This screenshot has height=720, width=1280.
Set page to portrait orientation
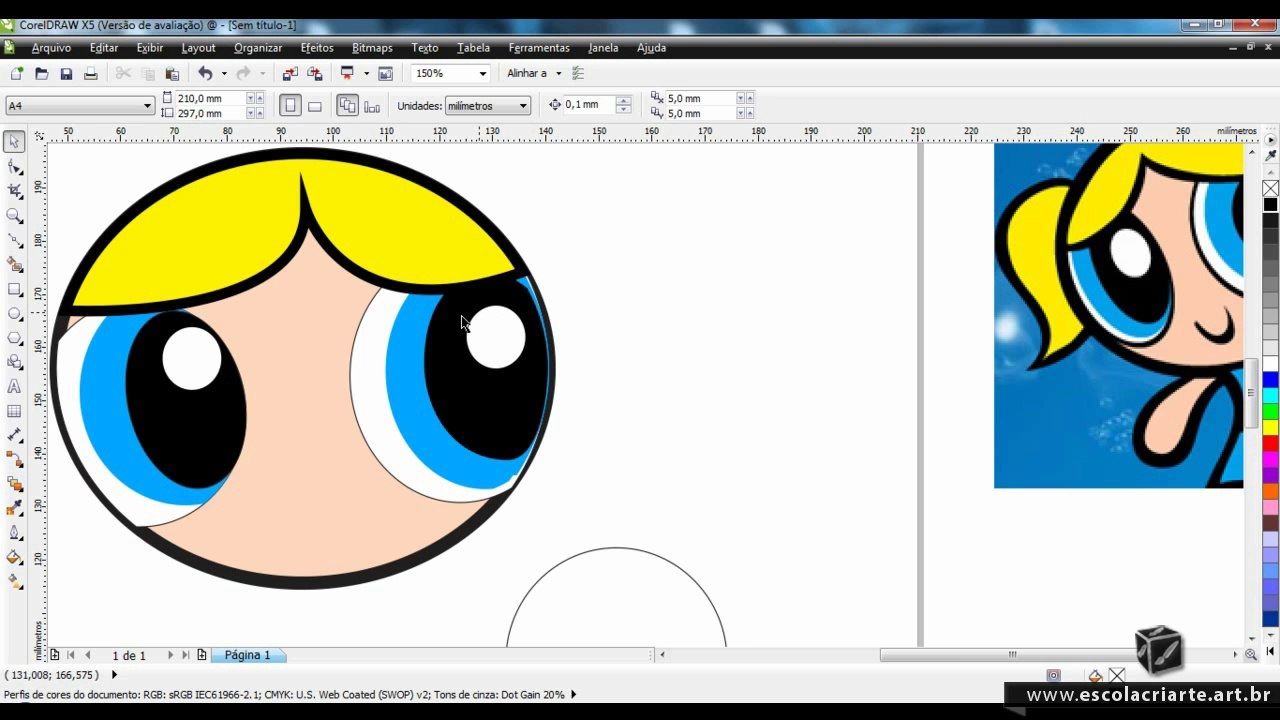tap(290, 105)
